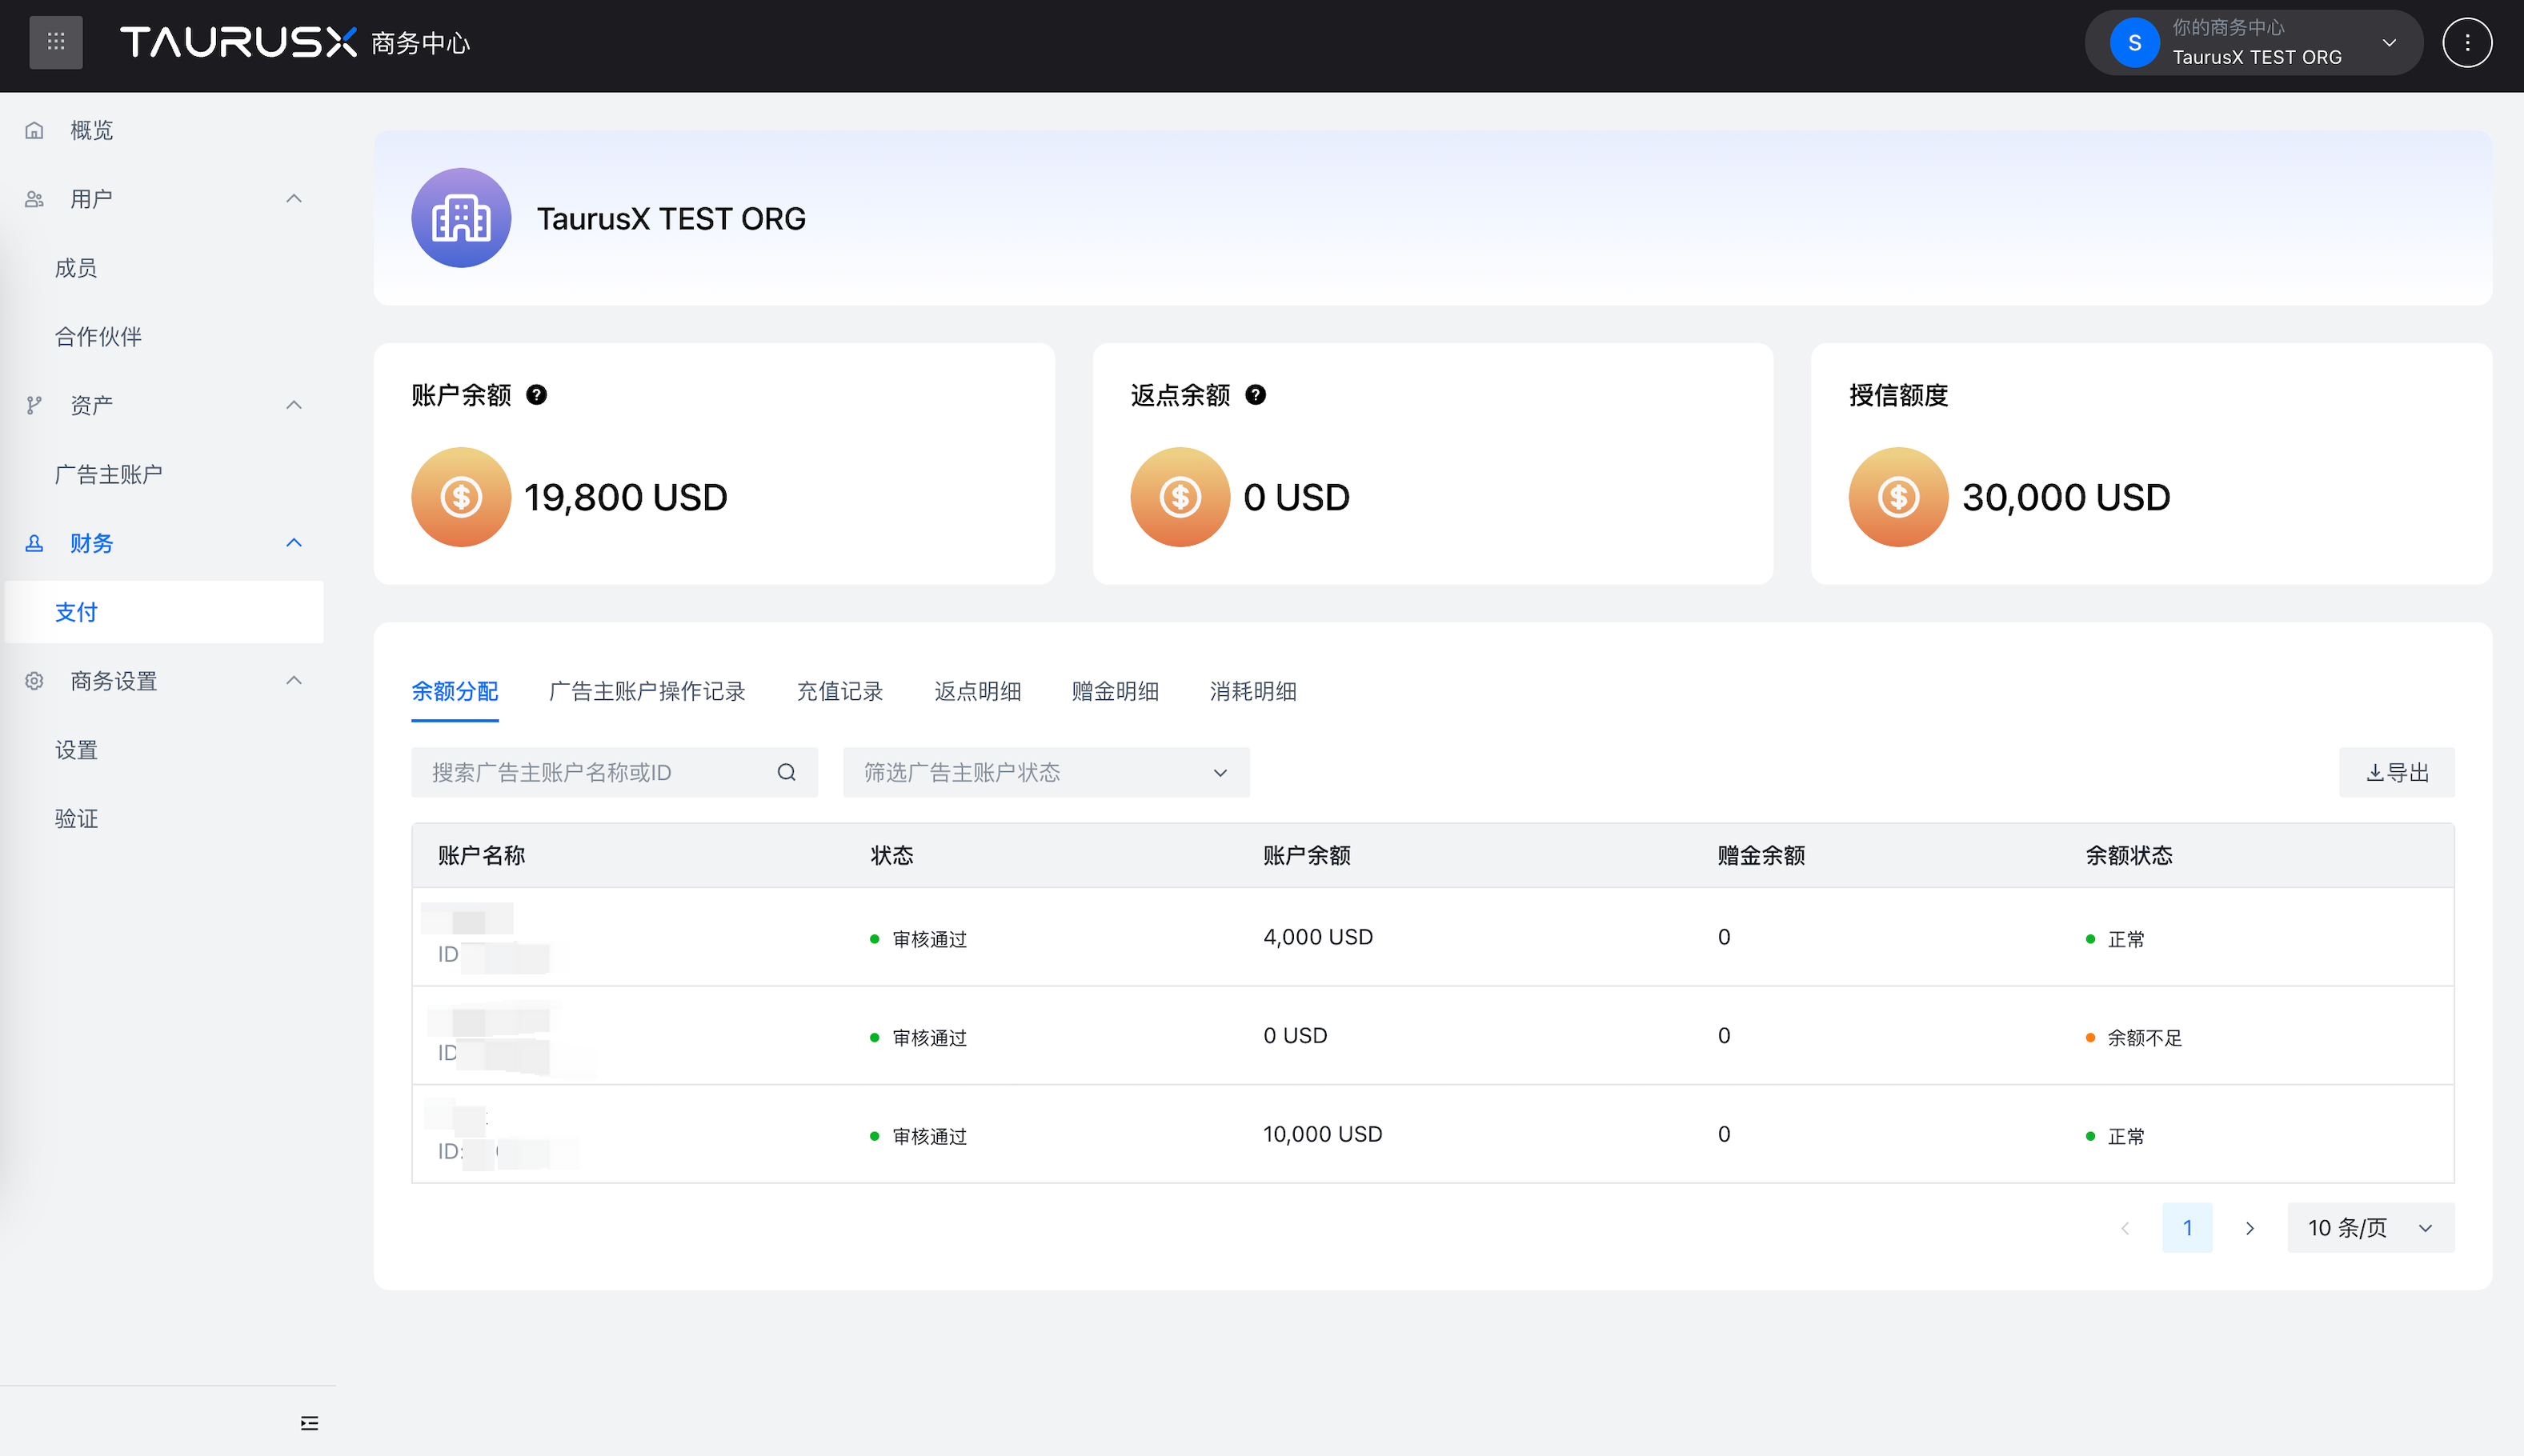The width and height of the screenshot is (2524, 1456).
Task: Click the 账户名称 column header
Action: pos(482,856)
